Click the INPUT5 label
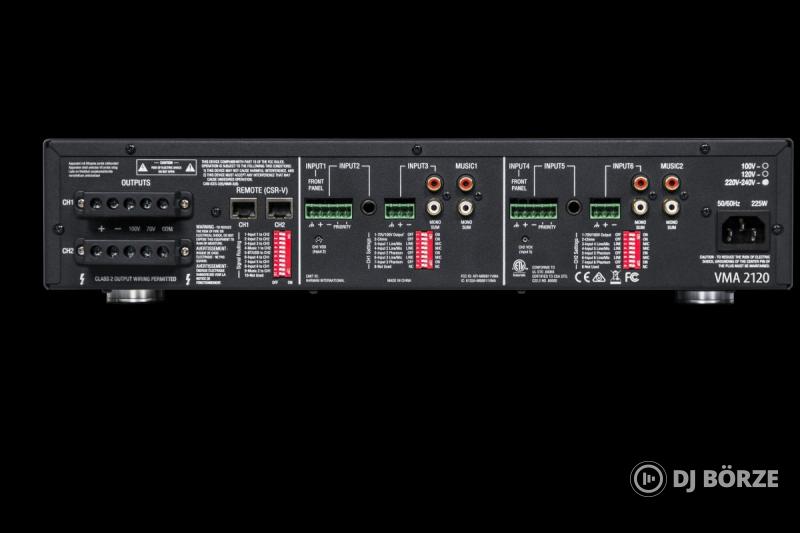This screenshot has height=533, width=800. [555, 166]
